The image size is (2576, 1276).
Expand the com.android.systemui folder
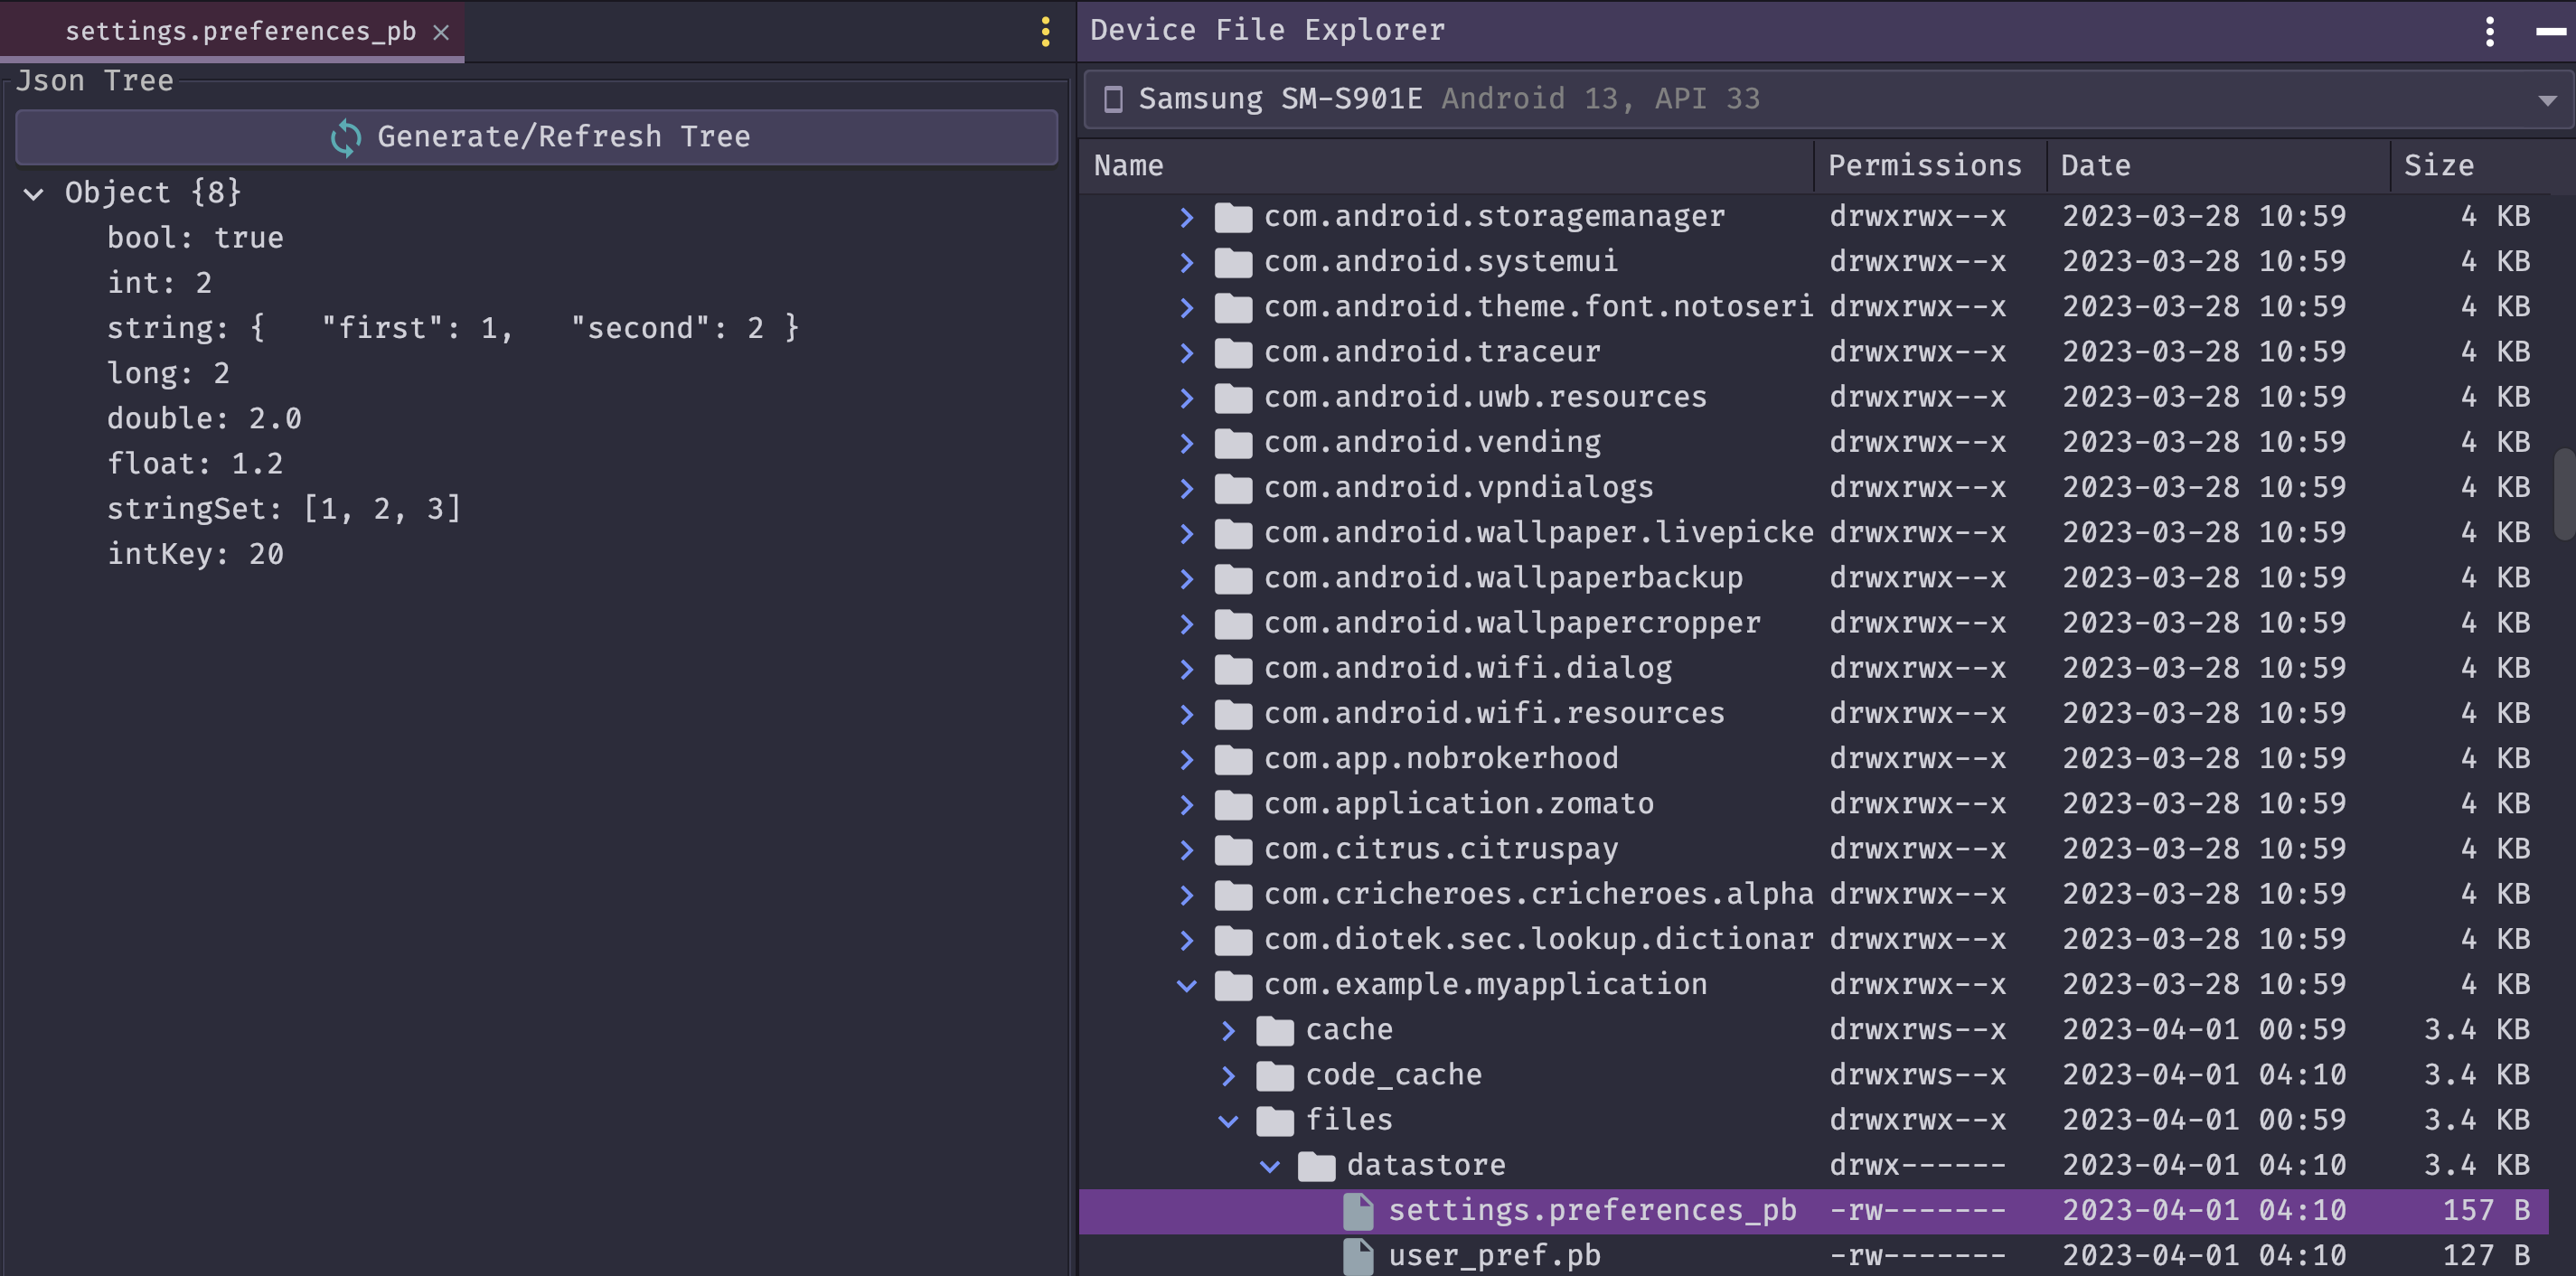(x=1187, y=262)
